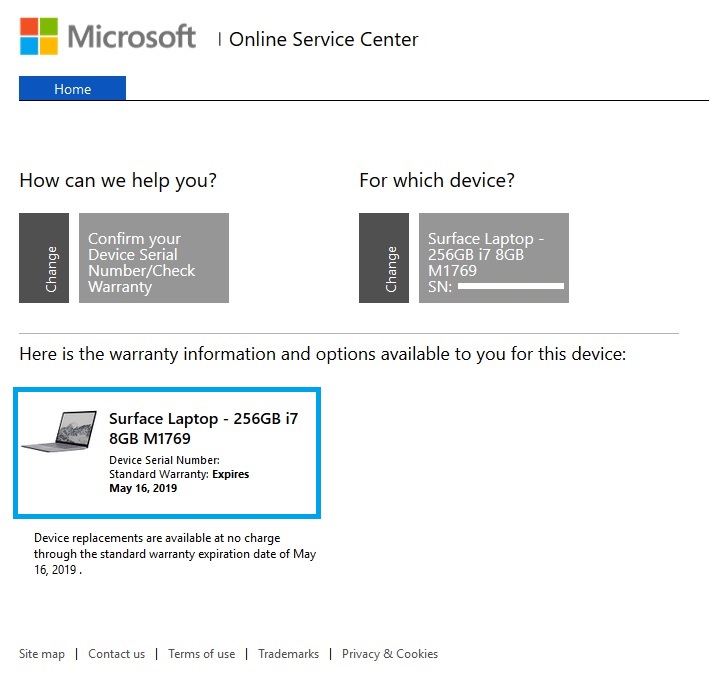
Task: Select the Confirm your Device Serial Number/Check Warranty tile
Action: 154,258
